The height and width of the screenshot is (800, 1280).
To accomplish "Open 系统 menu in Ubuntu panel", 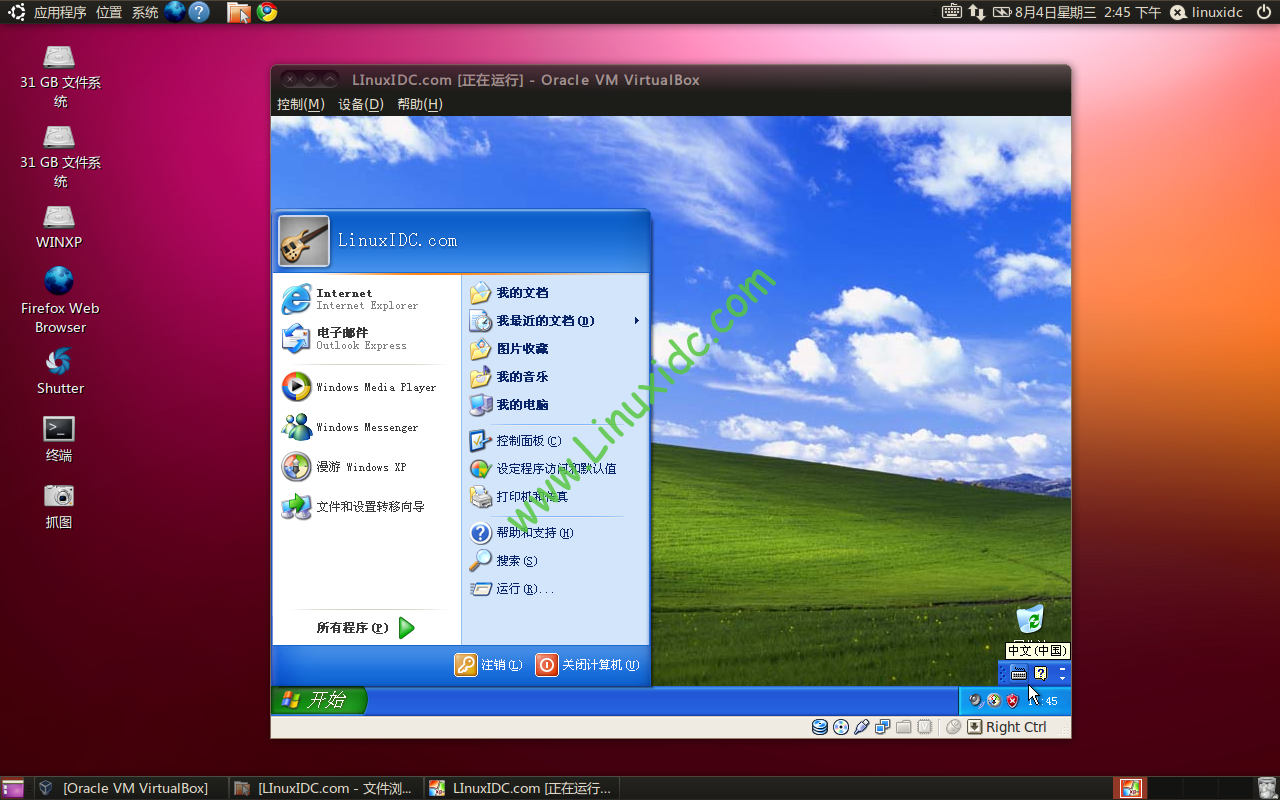I will click(x=145, y=12).
